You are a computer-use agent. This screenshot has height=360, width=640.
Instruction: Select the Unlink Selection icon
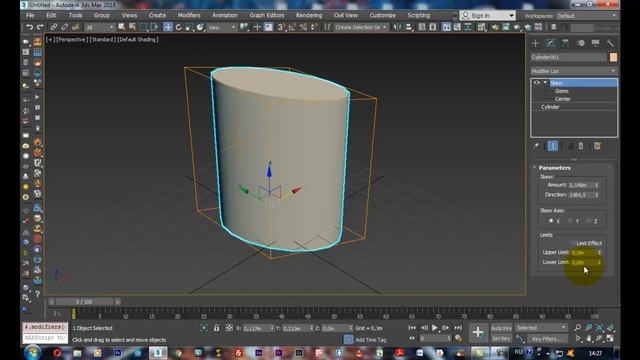click(64, 27)
